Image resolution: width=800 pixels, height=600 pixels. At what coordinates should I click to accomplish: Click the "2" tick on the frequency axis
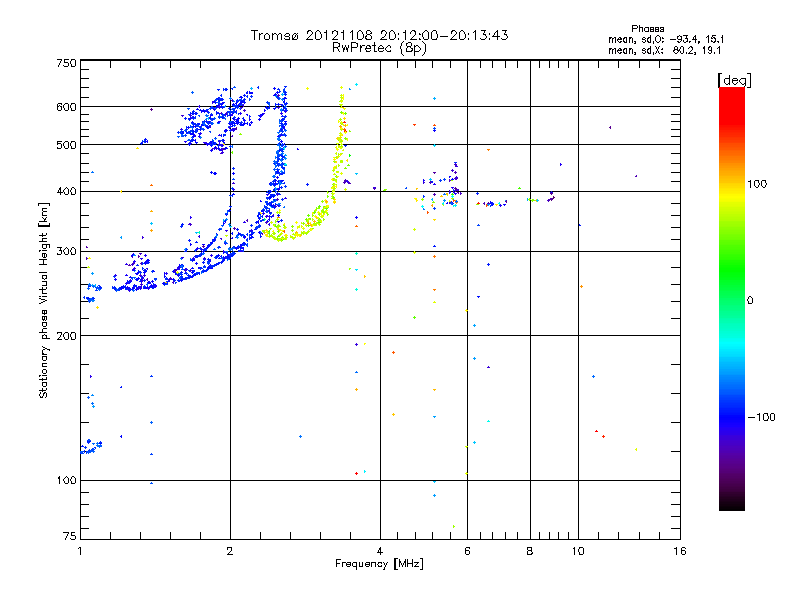230,551
